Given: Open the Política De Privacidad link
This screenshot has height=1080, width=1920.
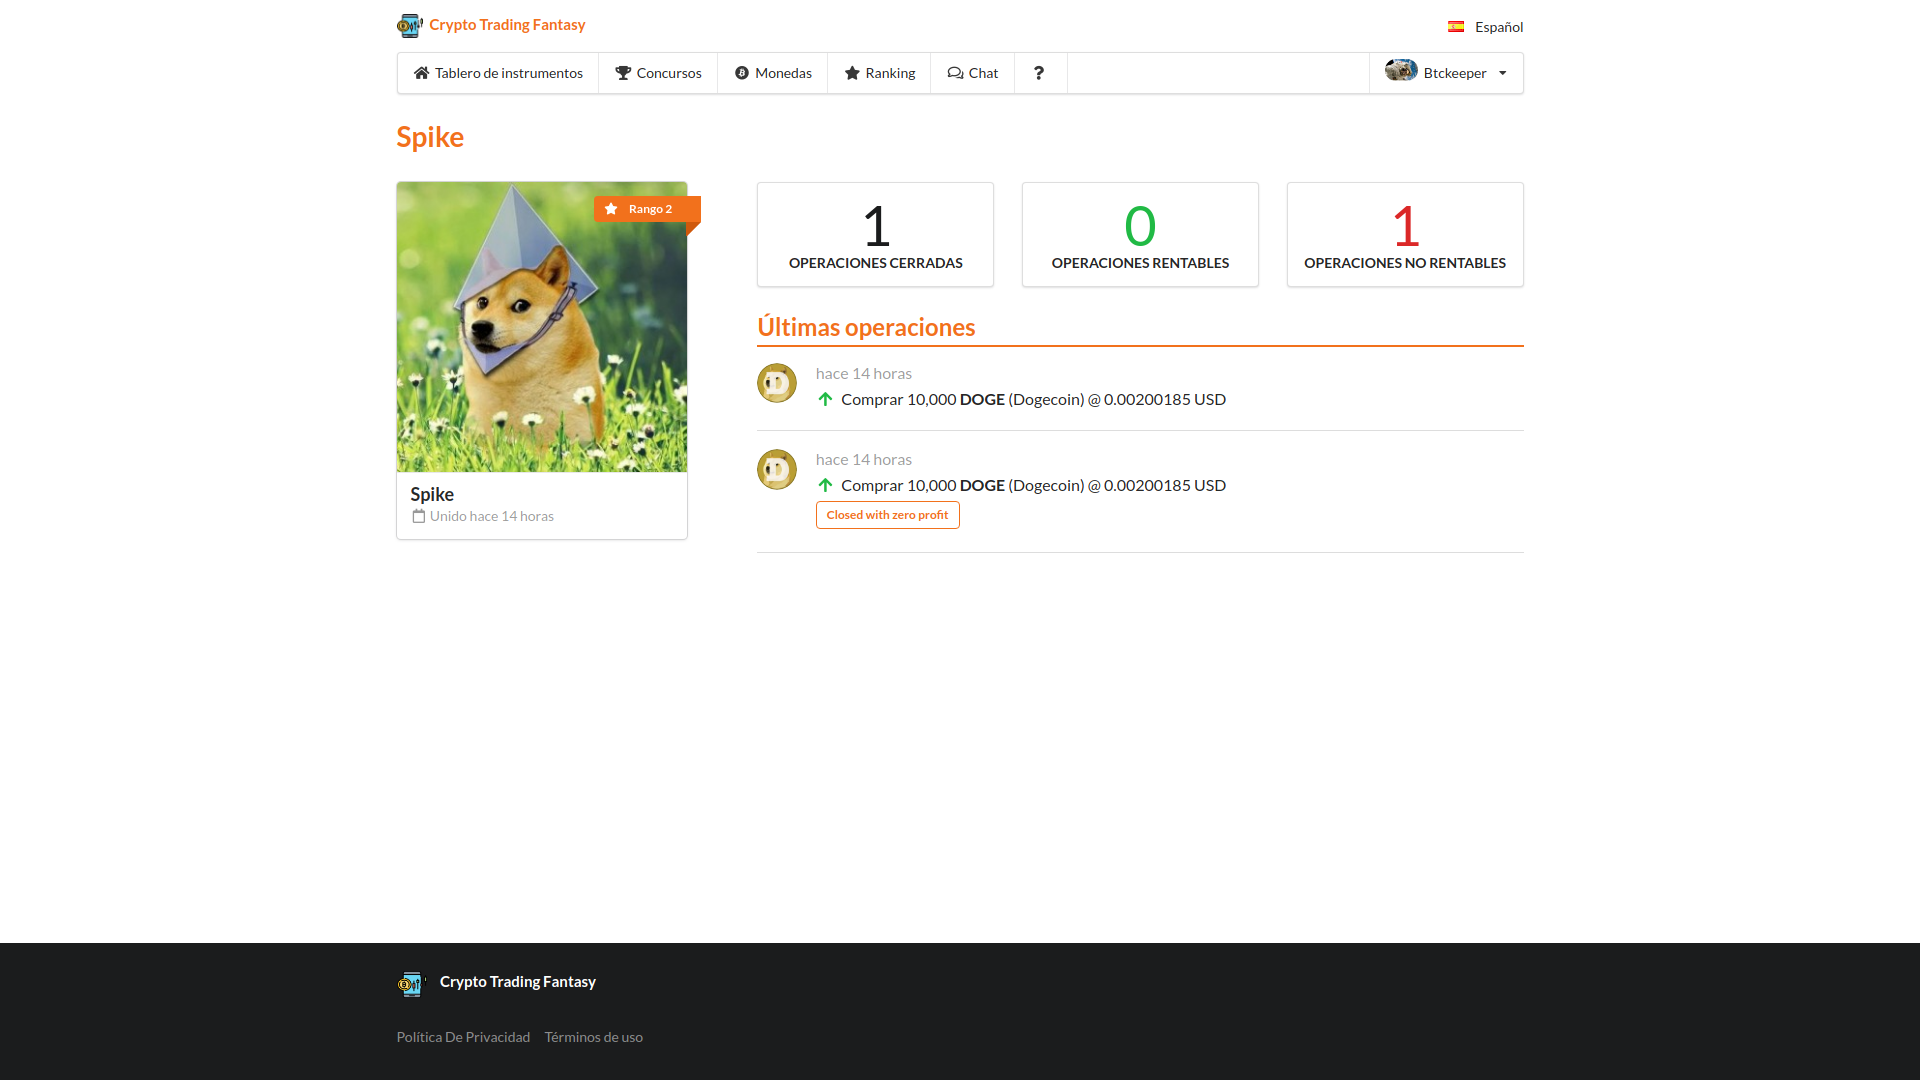Looking at the screenshot, I should point(463,1037).
